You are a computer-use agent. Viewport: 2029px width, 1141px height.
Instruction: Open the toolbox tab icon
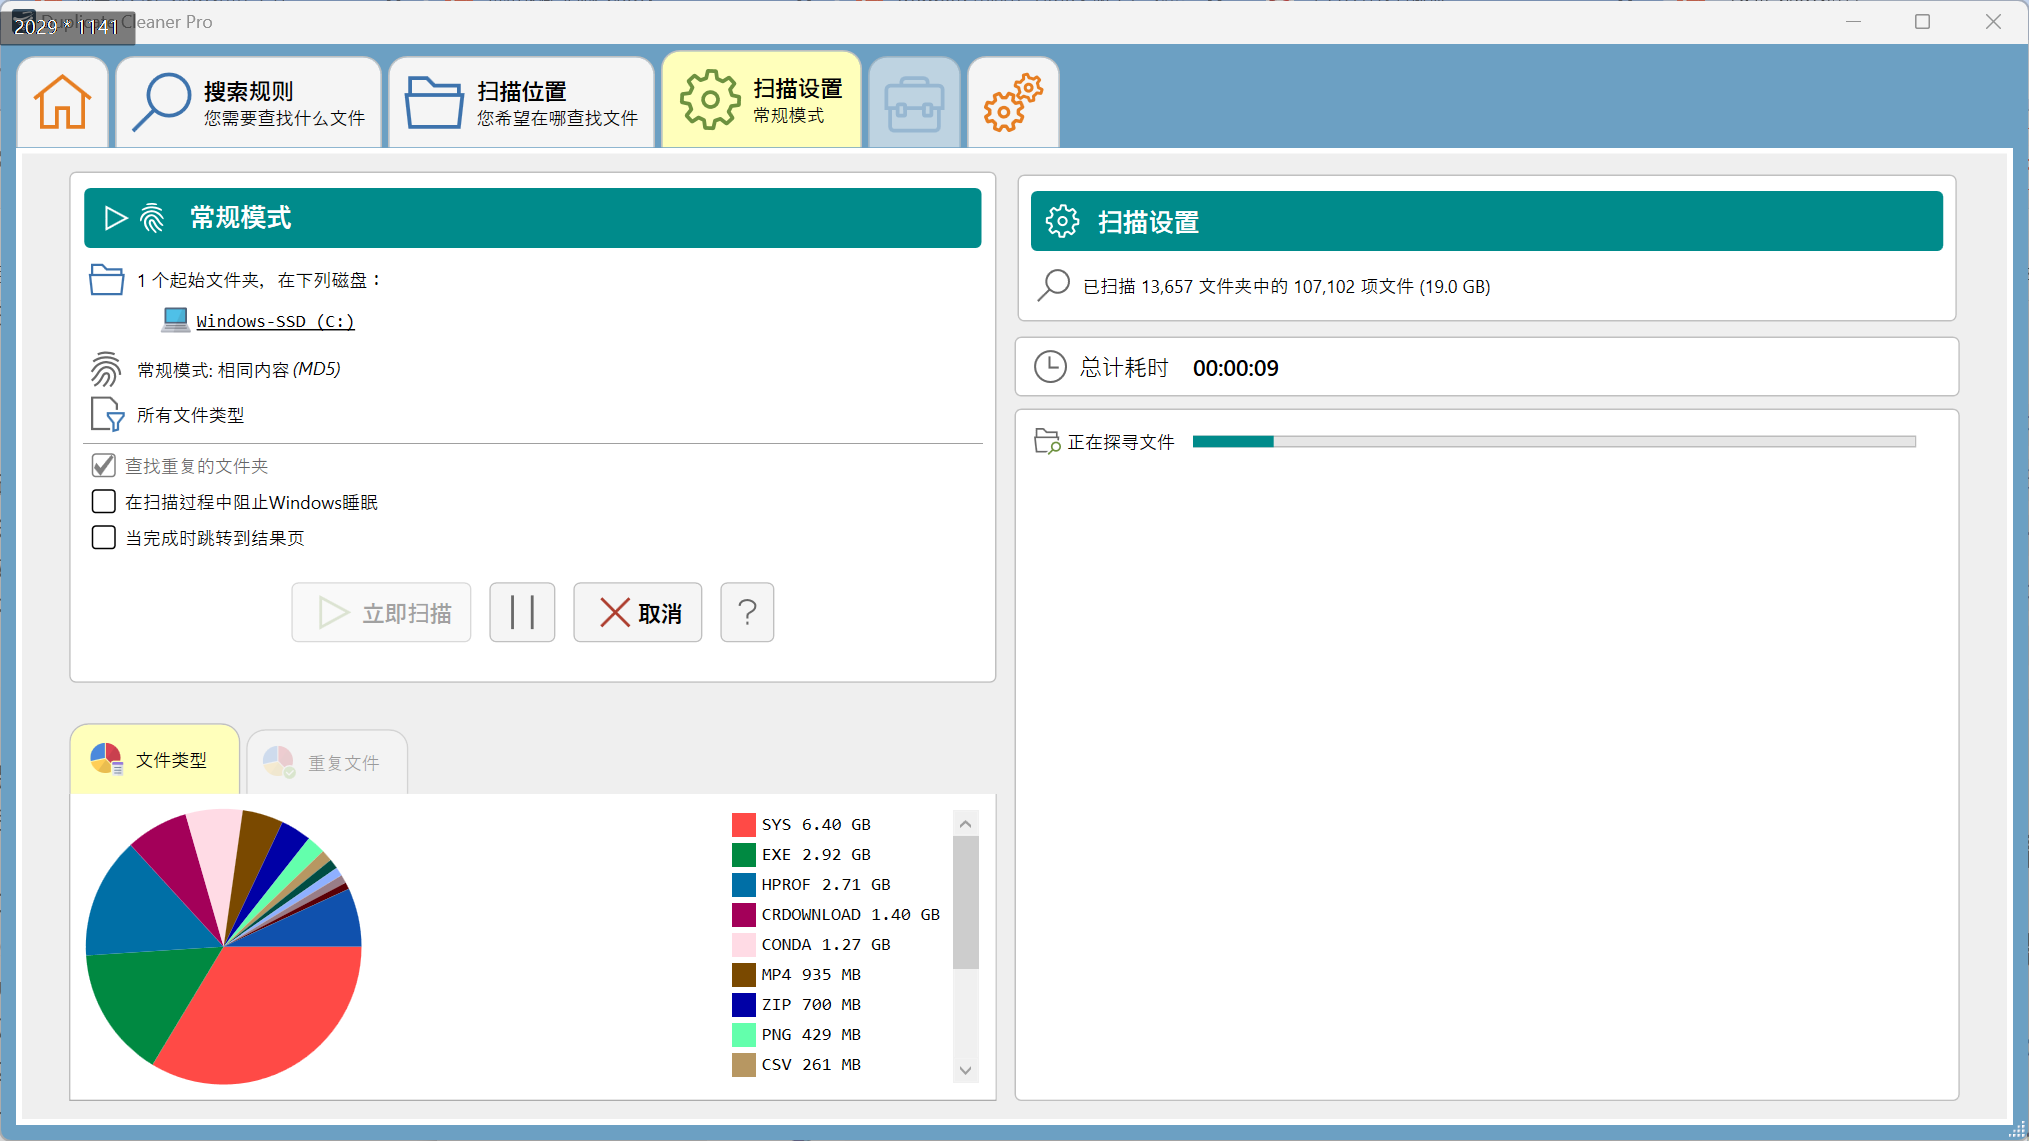pyautogui.click(x=914, y=102)
